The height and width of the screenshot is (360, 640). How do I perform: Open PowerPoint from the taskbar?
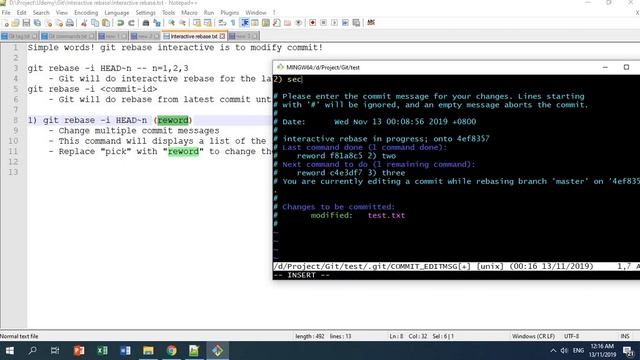[79, 351]
